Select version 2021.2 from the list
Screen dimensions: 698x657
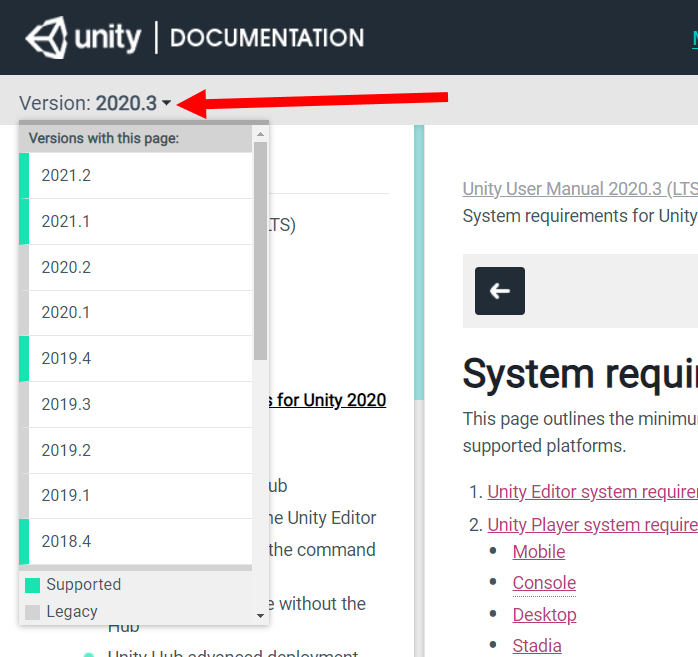[135, 175]
